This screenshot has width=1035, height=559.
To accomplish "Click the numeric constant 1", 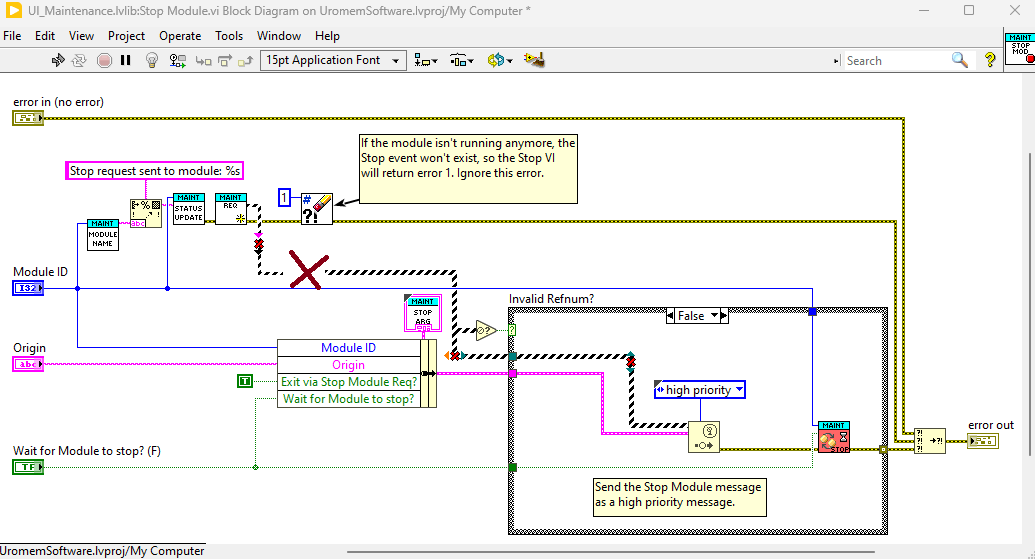I will point(284,197).
